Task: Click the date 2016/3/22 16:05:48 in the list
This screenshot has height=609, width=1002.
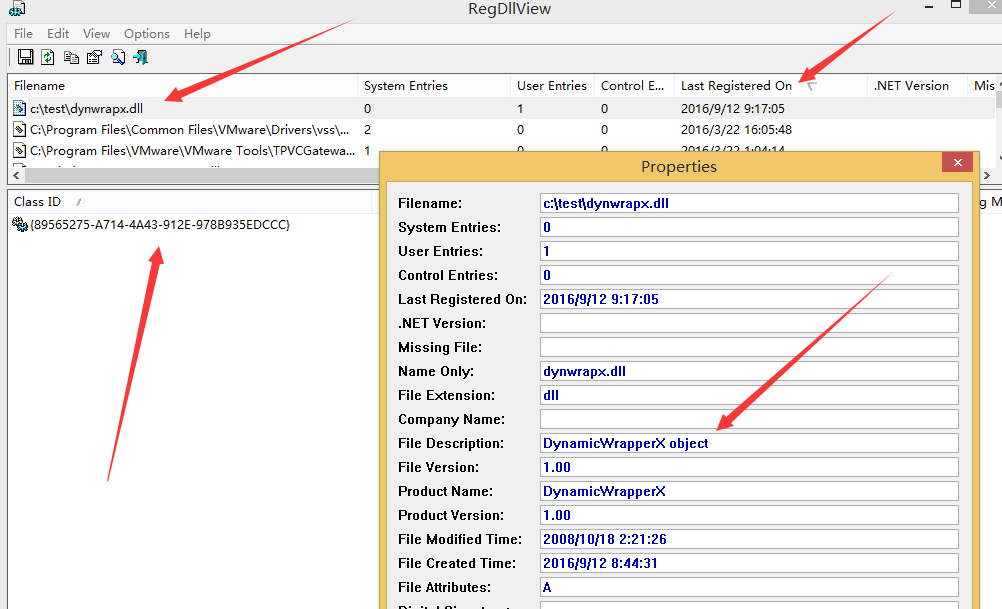Action: click(736, 130)
